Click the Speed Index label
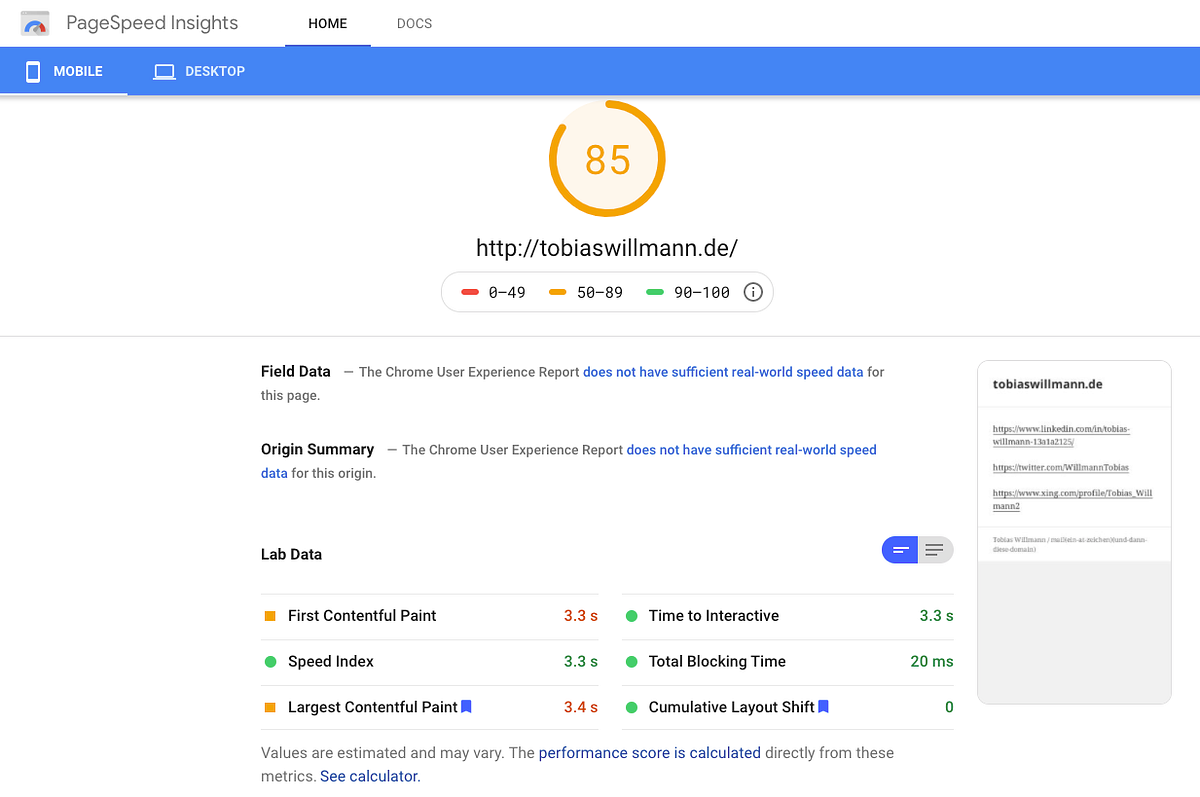1200x797 pixels. click(x=331, y=662)
